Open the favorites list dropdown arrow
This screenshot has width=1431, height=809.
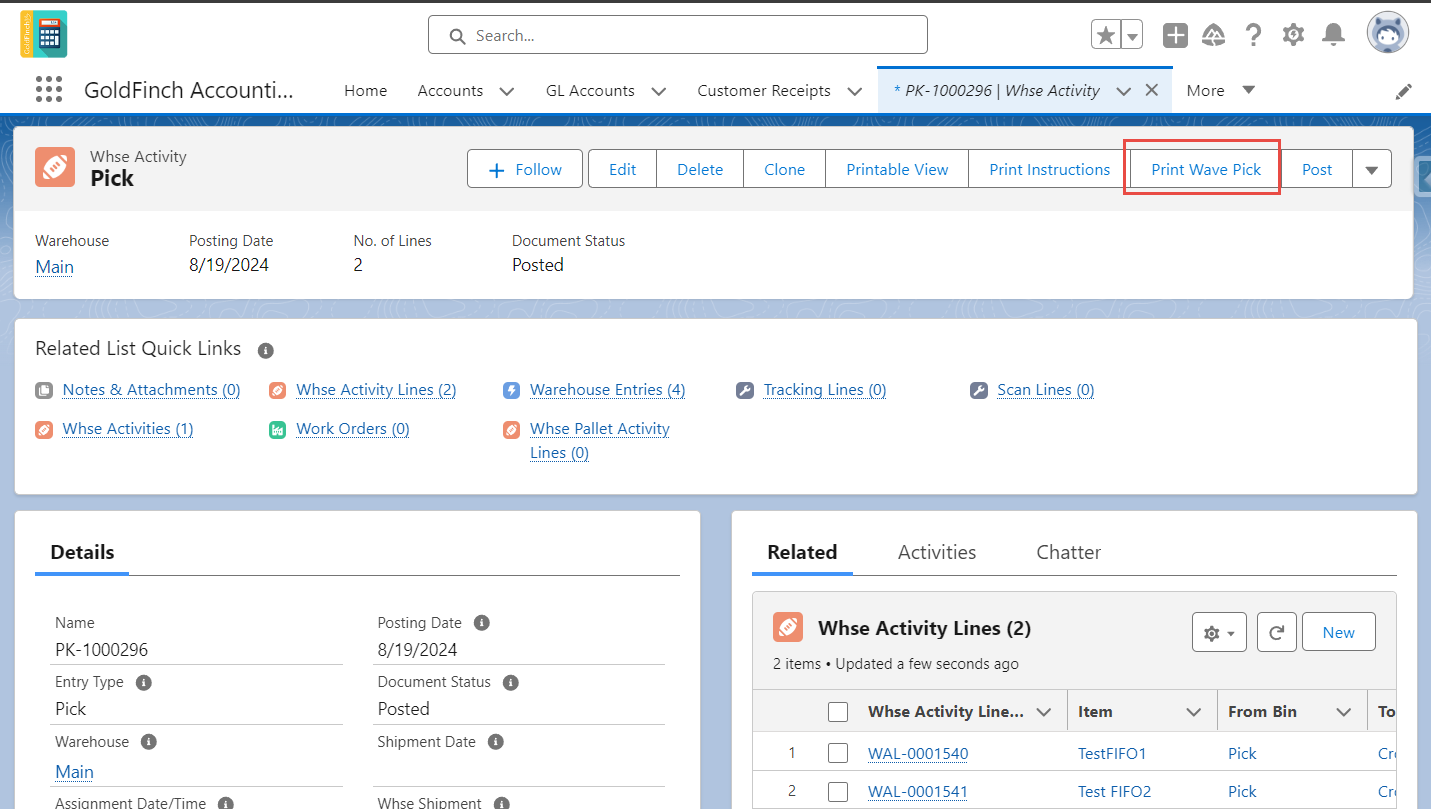(1132, 35)
